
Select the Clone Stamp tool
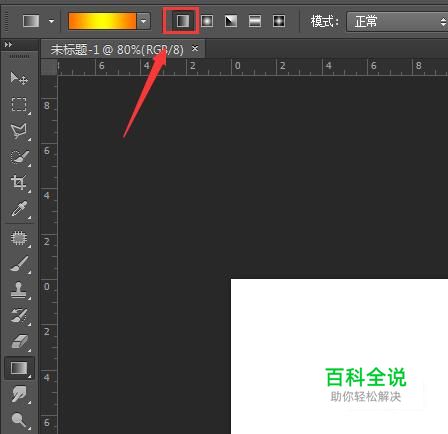(18, 290)
